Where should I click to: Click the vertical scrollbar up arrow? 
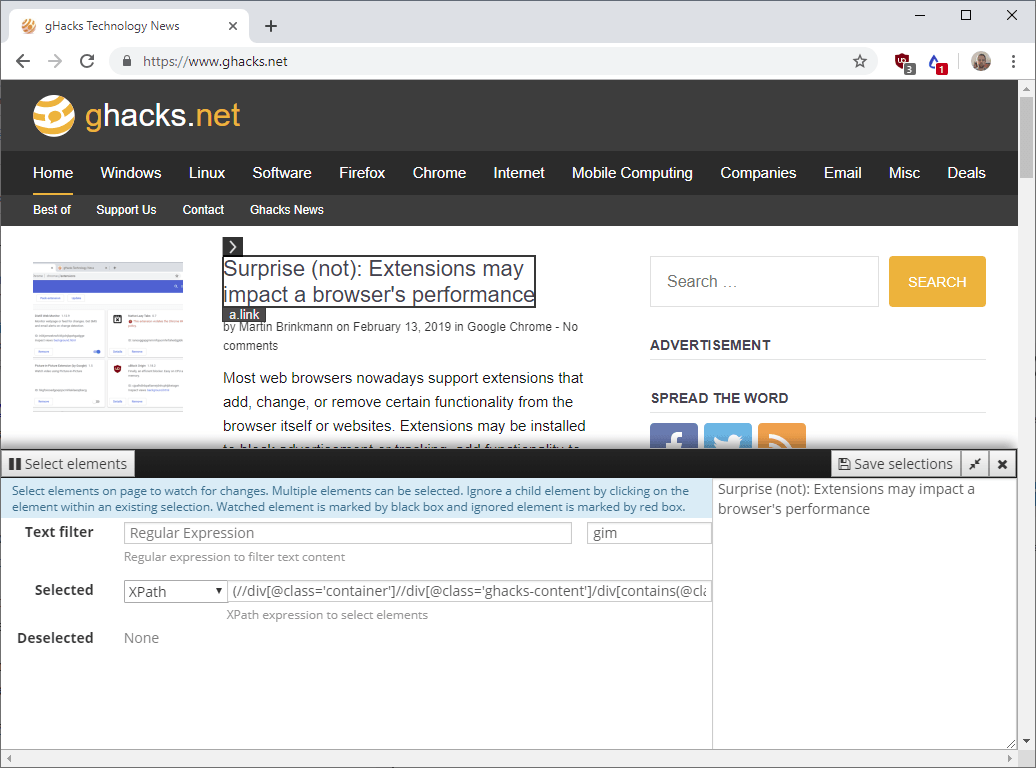click(1026, 89)
